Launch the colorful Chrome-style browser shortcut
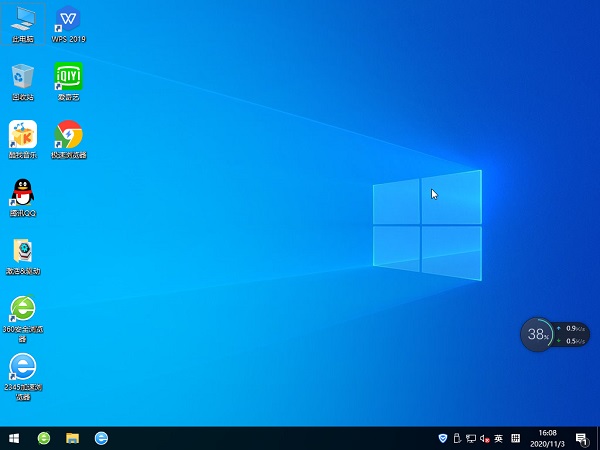 (68, 135)
